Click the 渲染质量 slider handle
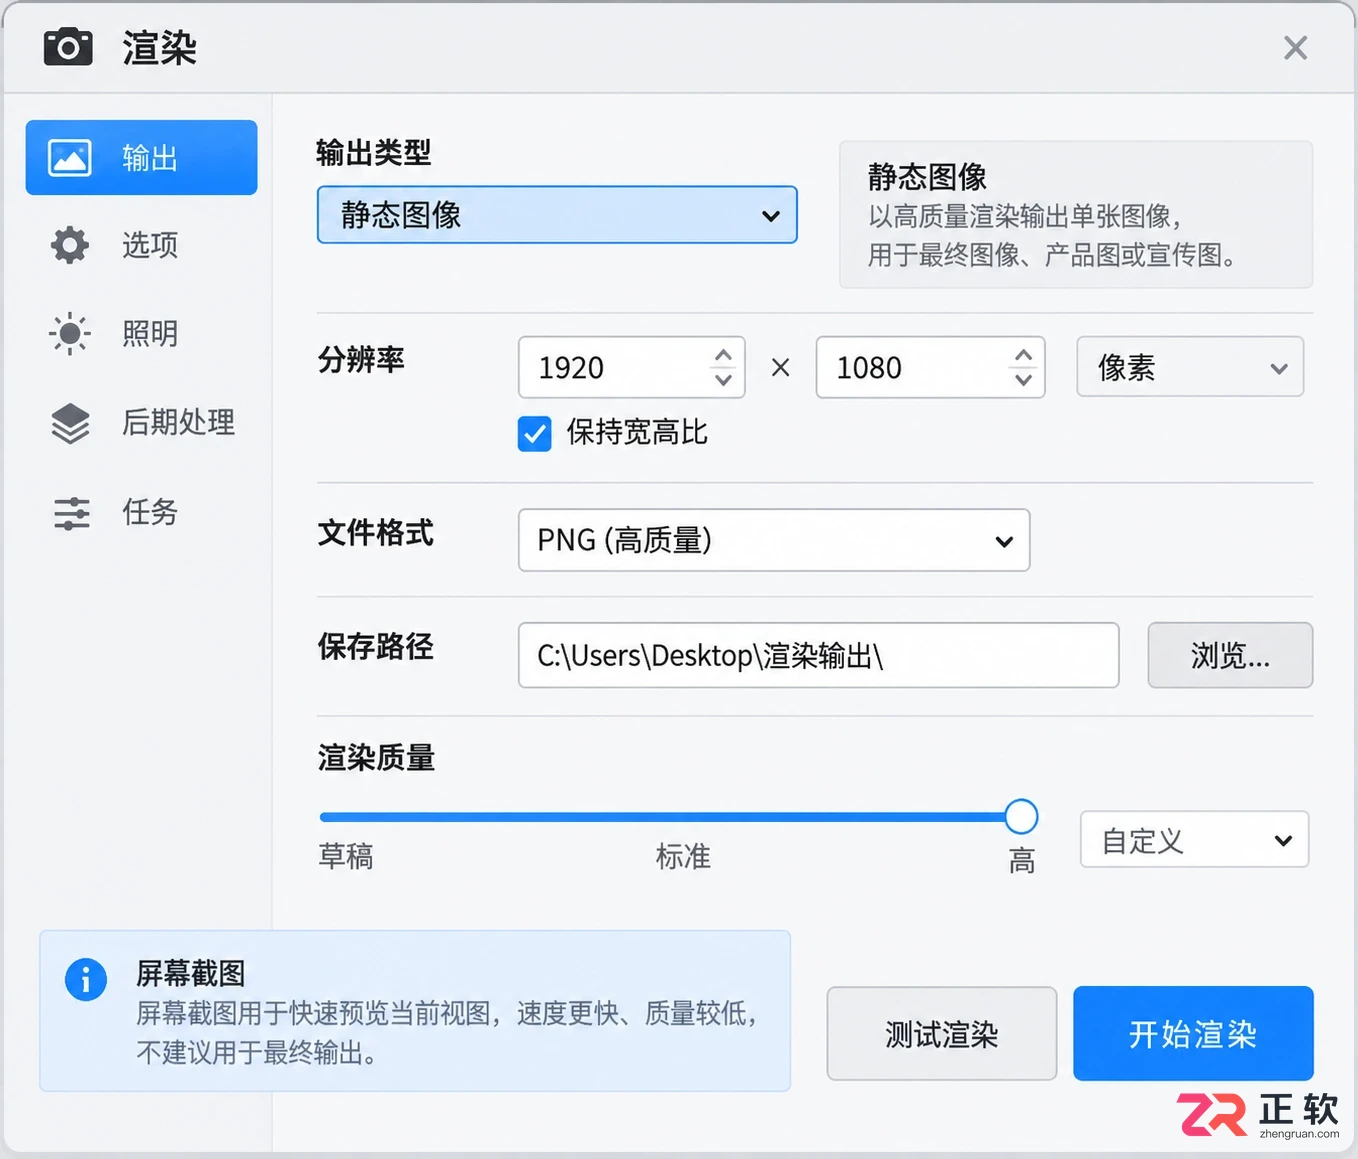The height and width of the screenshot is (1159, 1358). [x=1021, y=816]
